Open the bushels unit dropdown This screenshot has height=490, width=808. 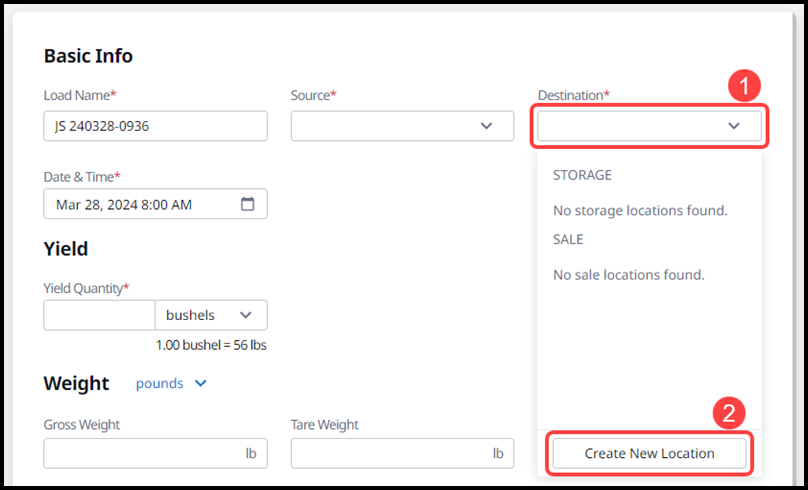(211, 315)
